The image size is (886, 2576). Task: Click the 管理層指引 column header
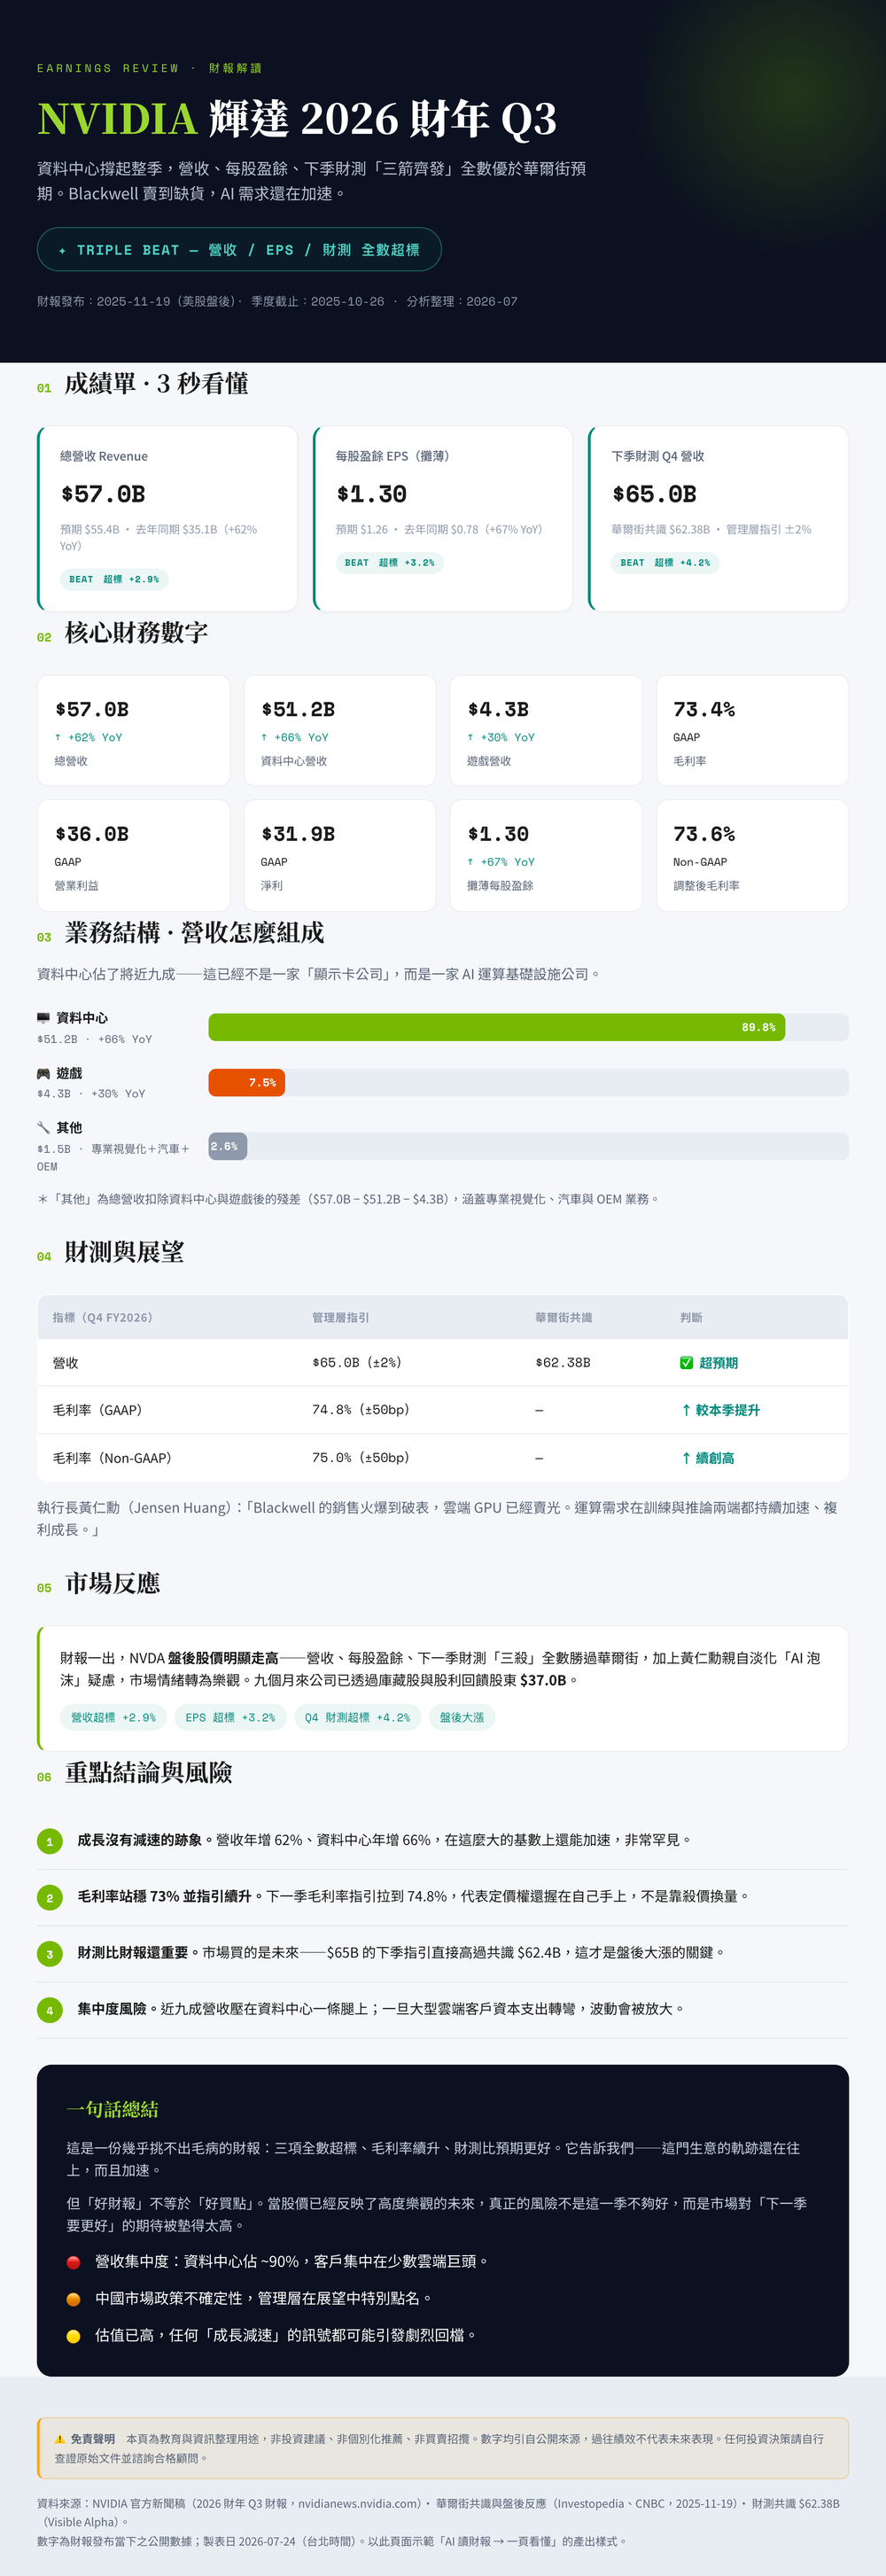pos(340,1317)
